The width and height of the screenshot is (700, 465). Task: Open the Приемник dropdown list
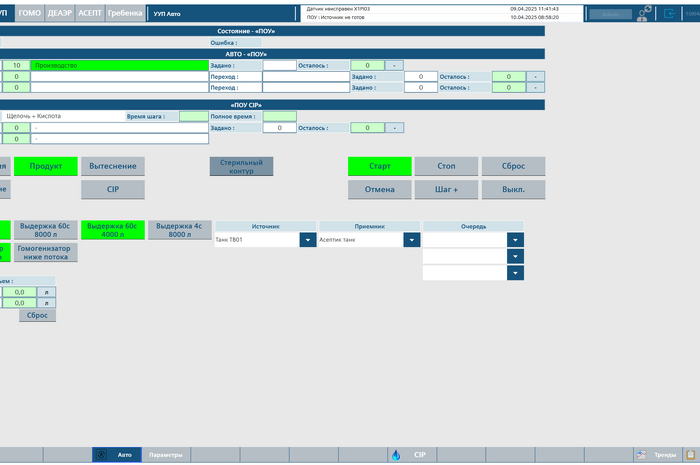click(x=410, y=240)
